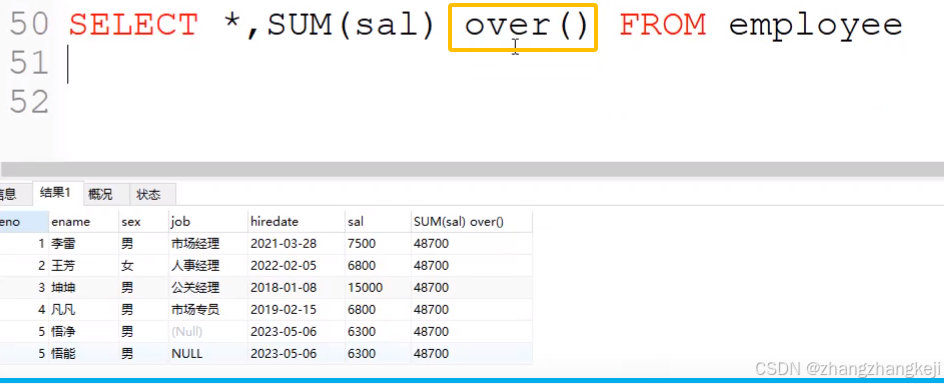This screenshot has width=944, height=384.
Task: Select hiredate cell 2022-02-05
Action: click(x=296, y=265)
